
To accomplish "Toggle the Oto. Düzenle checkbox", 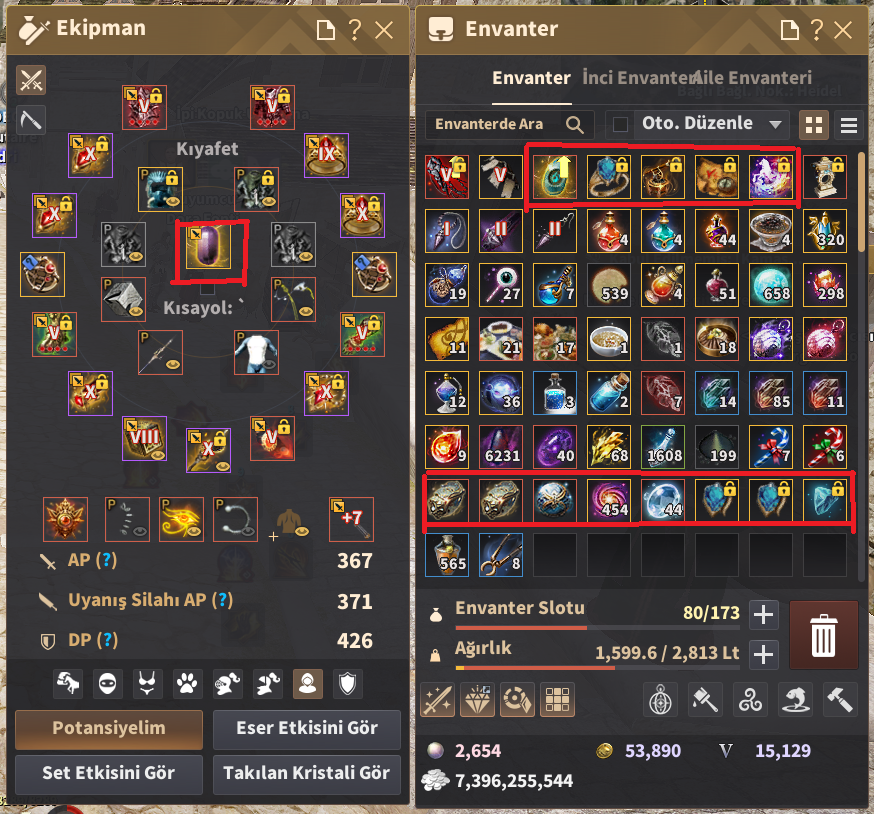I will click(x=620, y=124).
